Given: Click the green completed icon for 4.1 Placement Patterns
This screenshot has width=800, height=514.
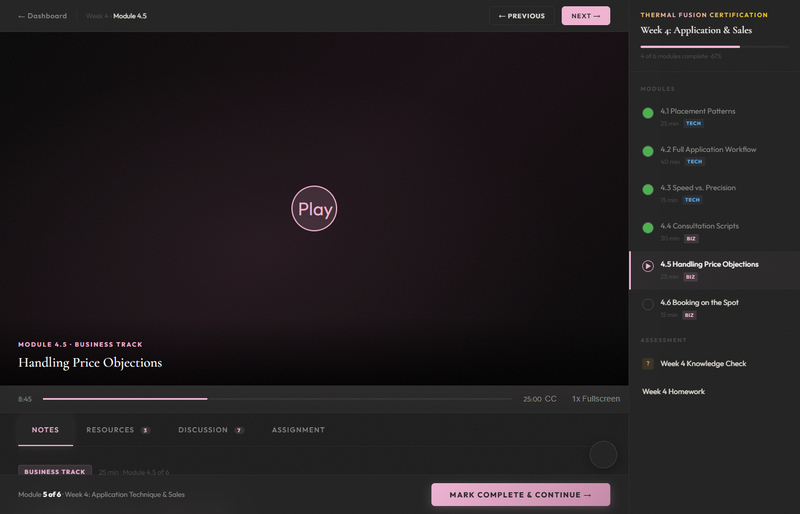Looking at the screenshot, I should click(x=648, y=113).
